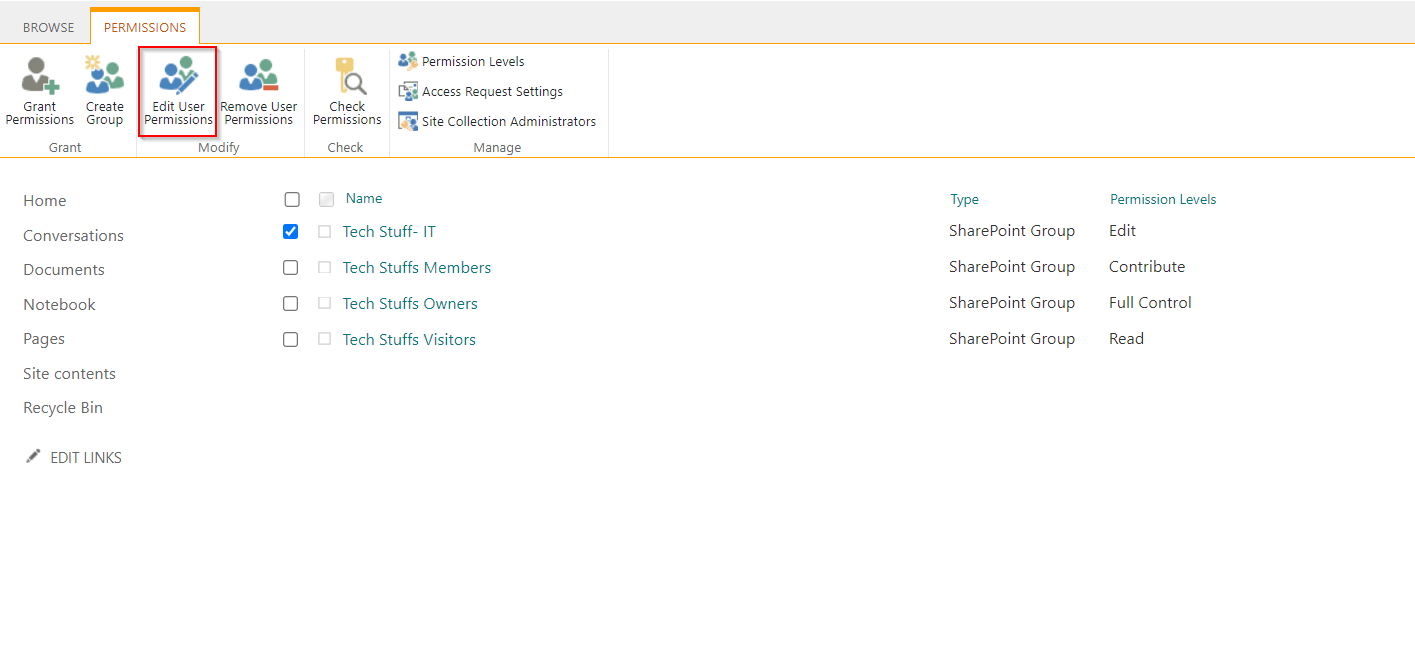Go to the Documents section
This screenshot has width=1415, height=655.
pyautogui.click(x=63, y=269)
